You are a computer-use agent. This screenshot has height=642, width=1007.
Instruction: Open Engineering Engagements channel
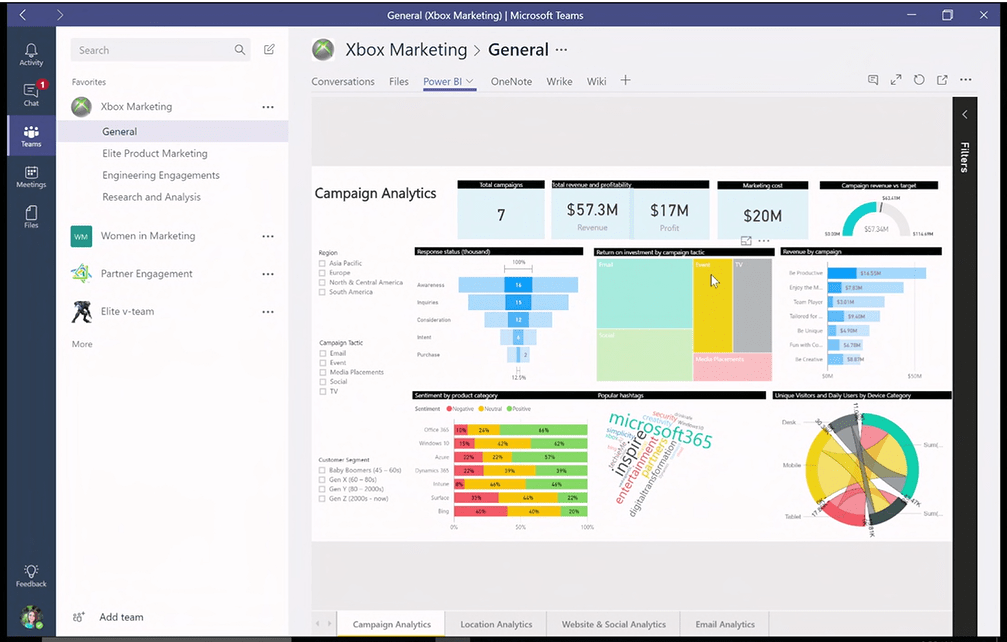[x=161, y=175]
